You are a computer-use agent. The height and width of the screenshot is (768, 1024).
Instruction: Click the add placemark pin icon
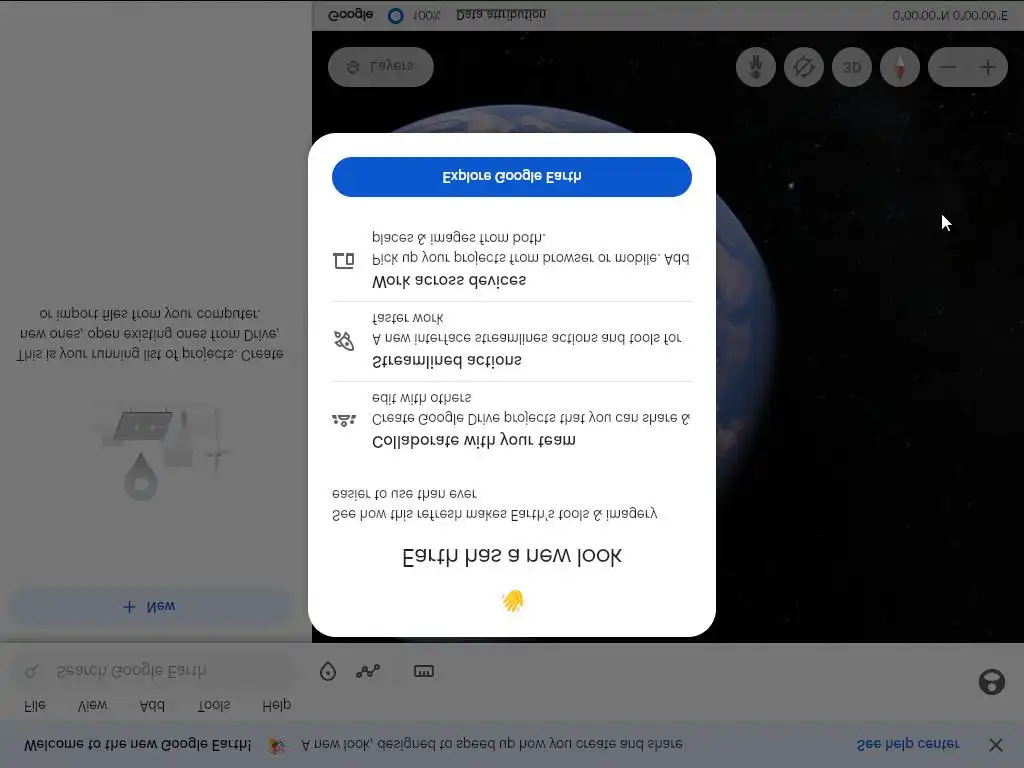328,671
